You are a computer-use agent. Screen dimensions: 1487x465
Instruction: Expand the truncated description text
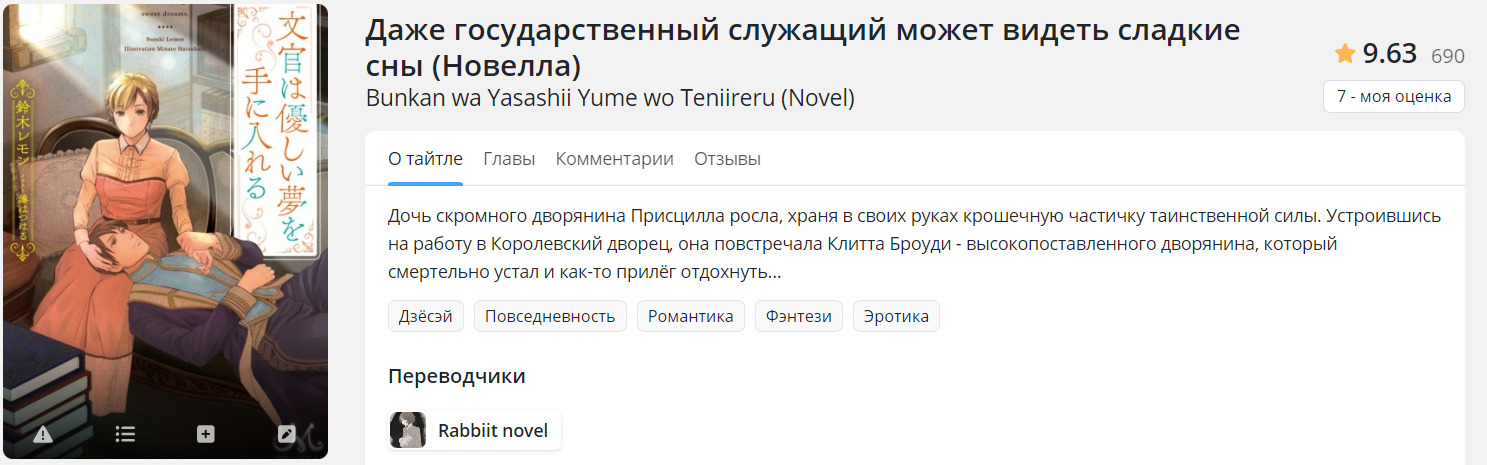774,272
